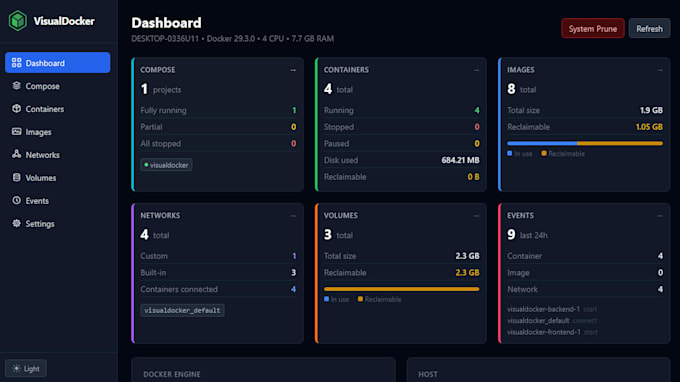Switch to Light theme
Viewport: 680px width, 382px height.
coord(26,369)
